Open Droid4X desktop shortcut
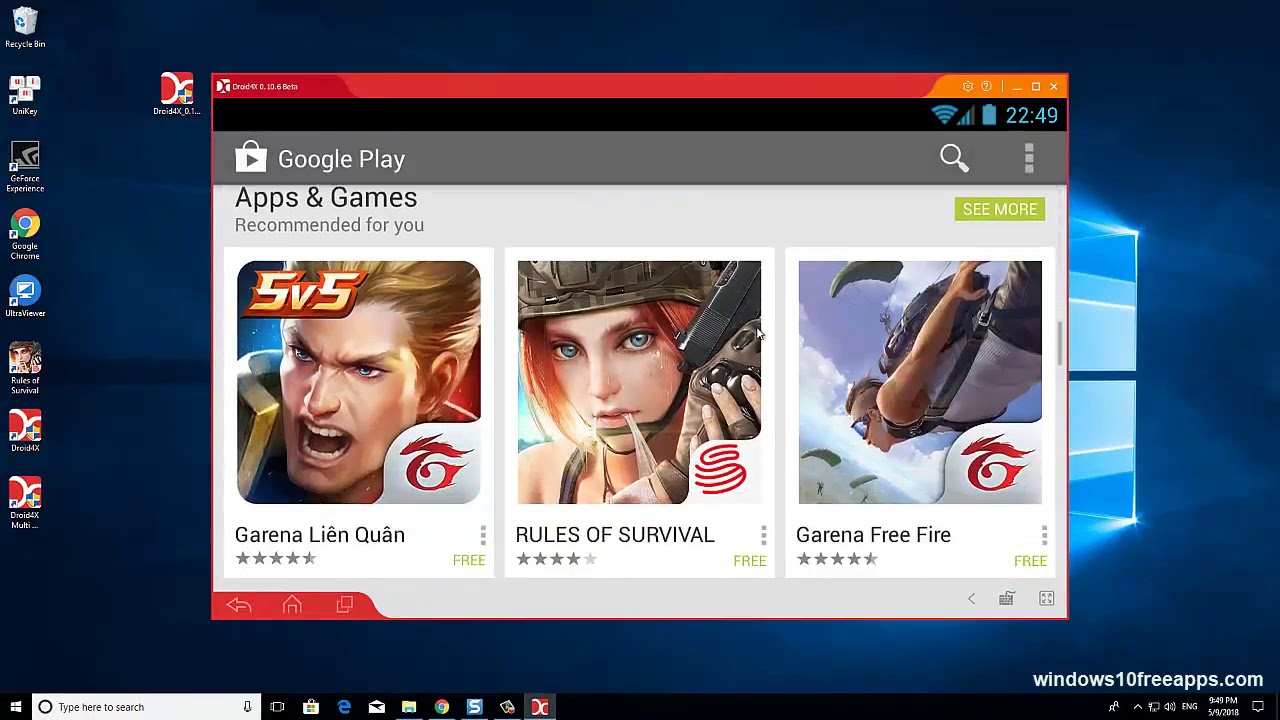 tap(25, 431)
